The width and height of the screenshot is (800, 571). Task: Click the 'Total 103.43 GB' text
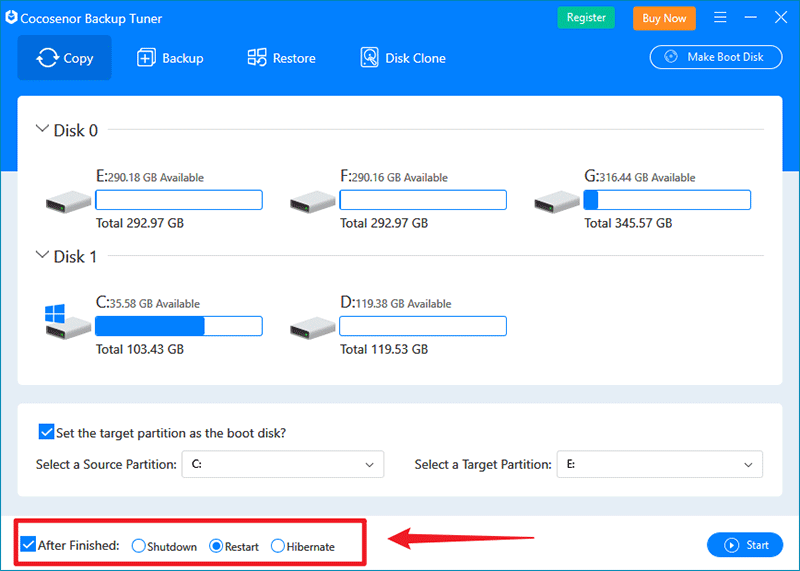[140, 349]
